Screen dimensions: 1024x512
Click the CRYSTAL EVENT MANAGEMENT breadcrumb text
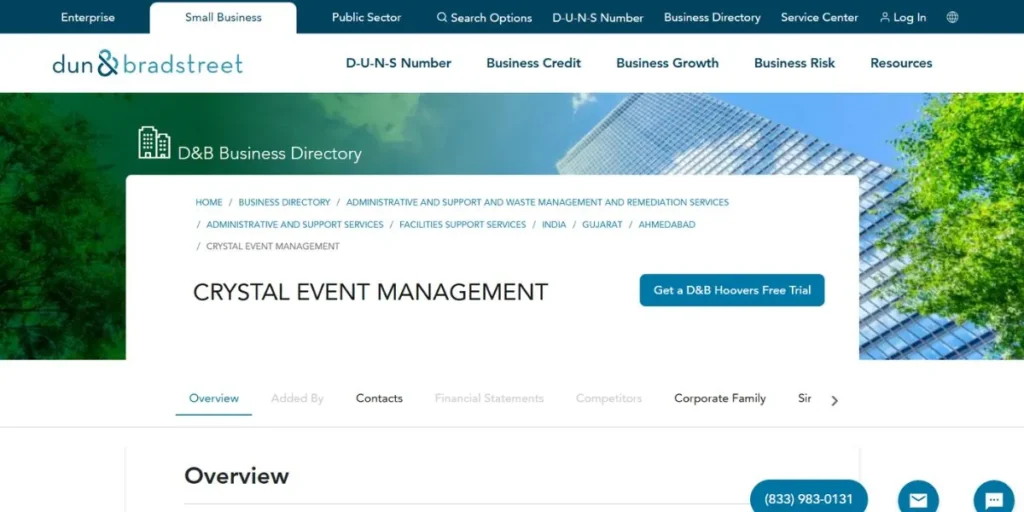[x=273, y=246]
